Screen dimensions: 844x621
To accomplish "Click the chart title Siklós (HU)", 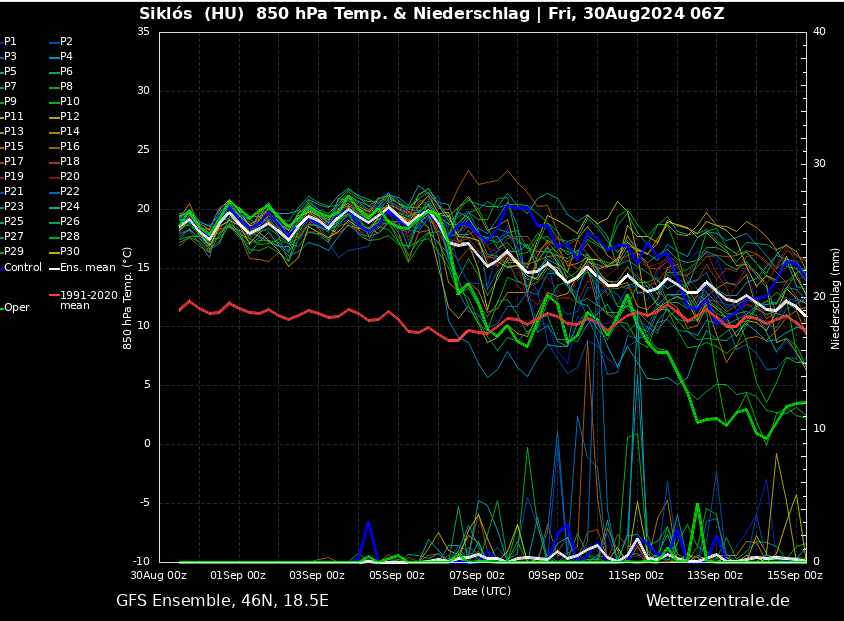I will pos(191,14).
